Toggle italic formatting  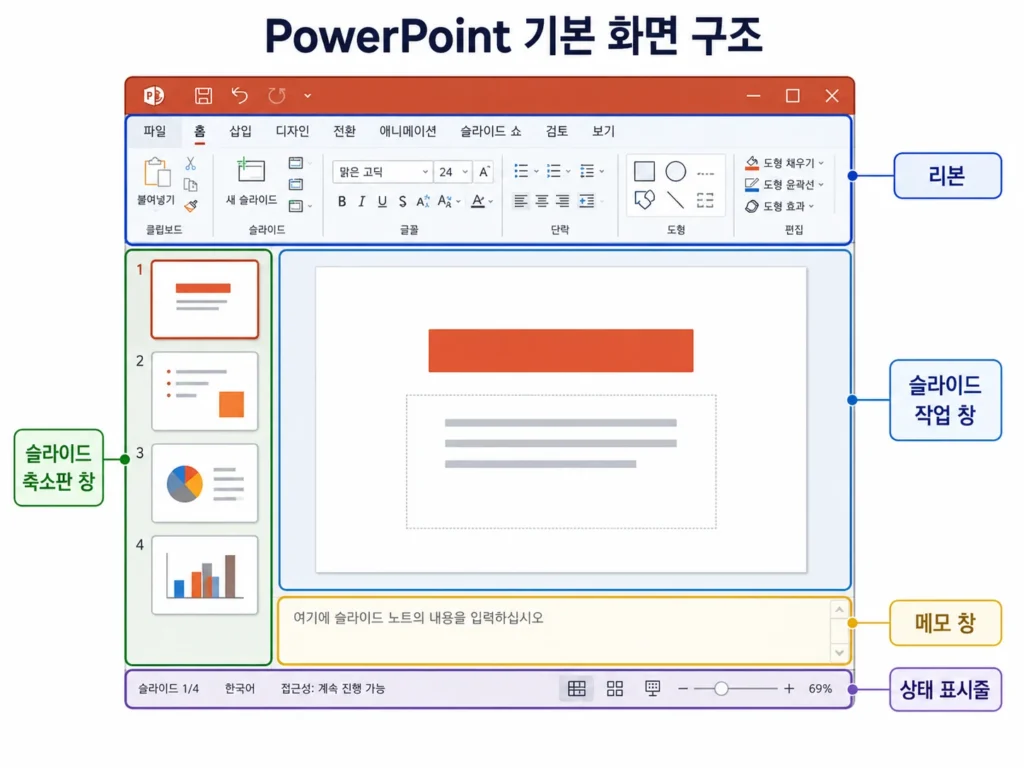[362, 202]
